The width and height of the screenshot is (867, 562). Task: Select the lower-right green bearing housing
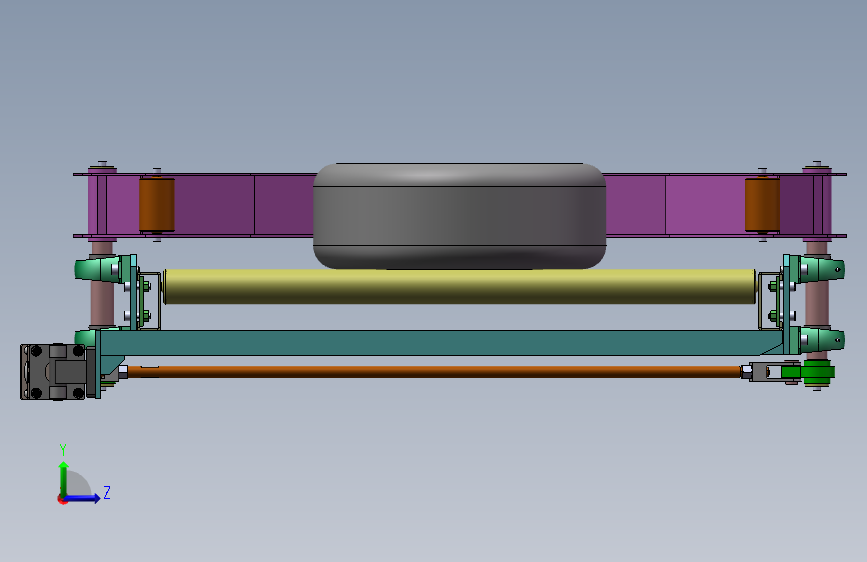pos(822,339)
